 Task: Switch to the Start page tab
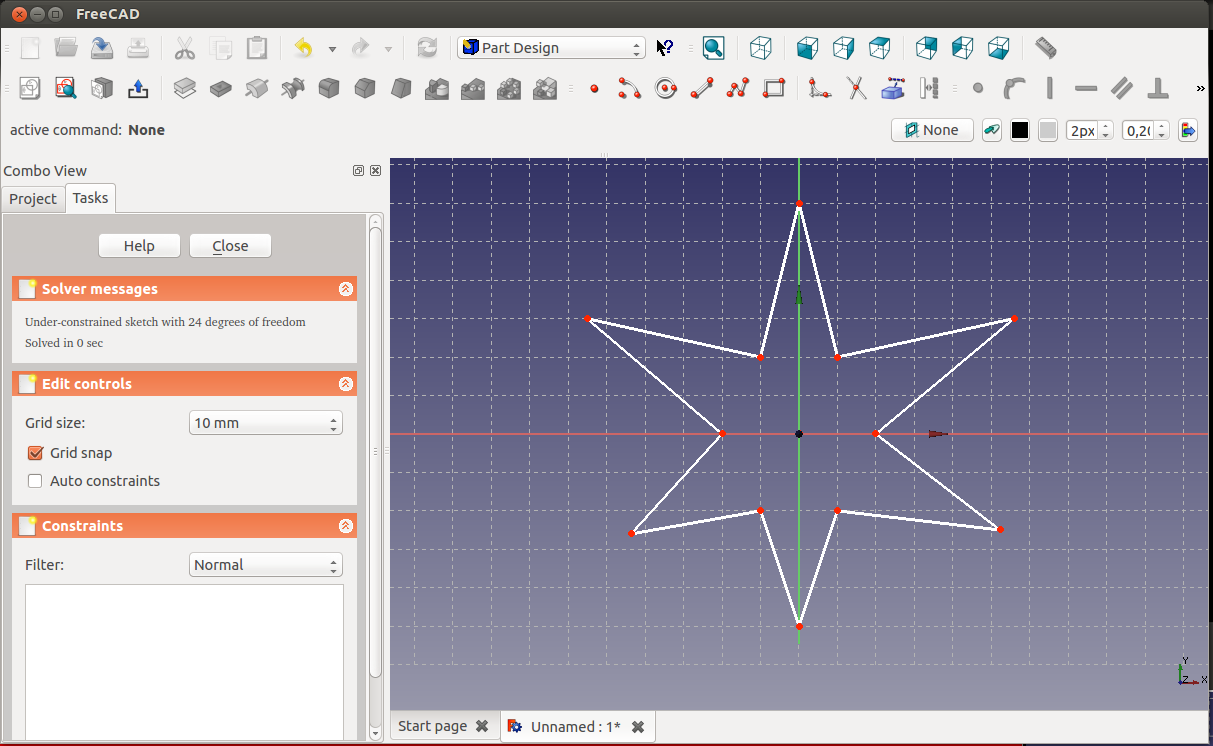(x=432, y=726)
